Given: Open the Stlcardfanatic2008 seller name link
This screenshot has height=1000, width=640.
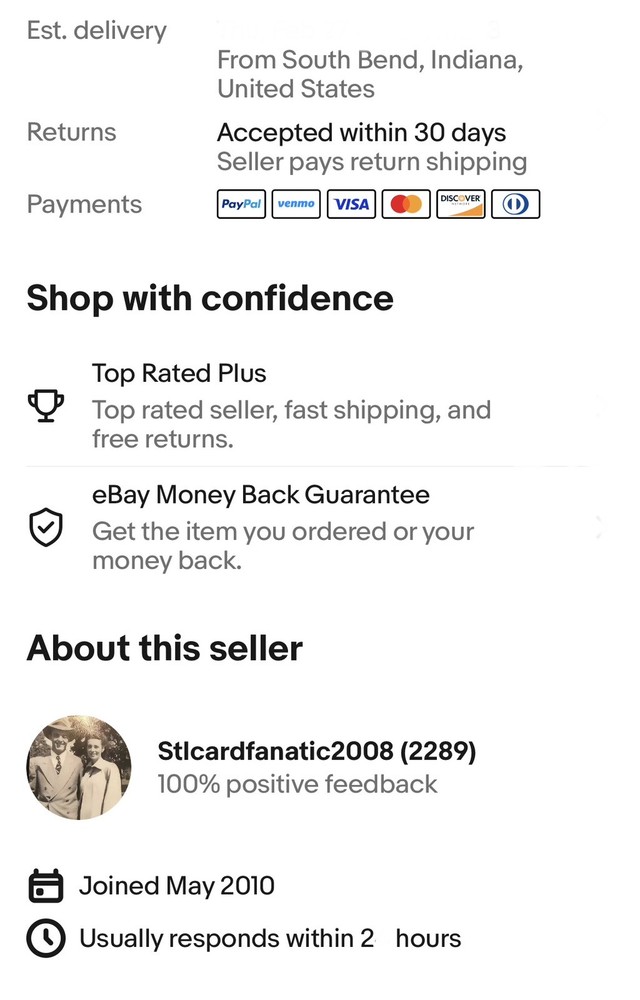Looking at the screenshot, I should coord(316,752).
